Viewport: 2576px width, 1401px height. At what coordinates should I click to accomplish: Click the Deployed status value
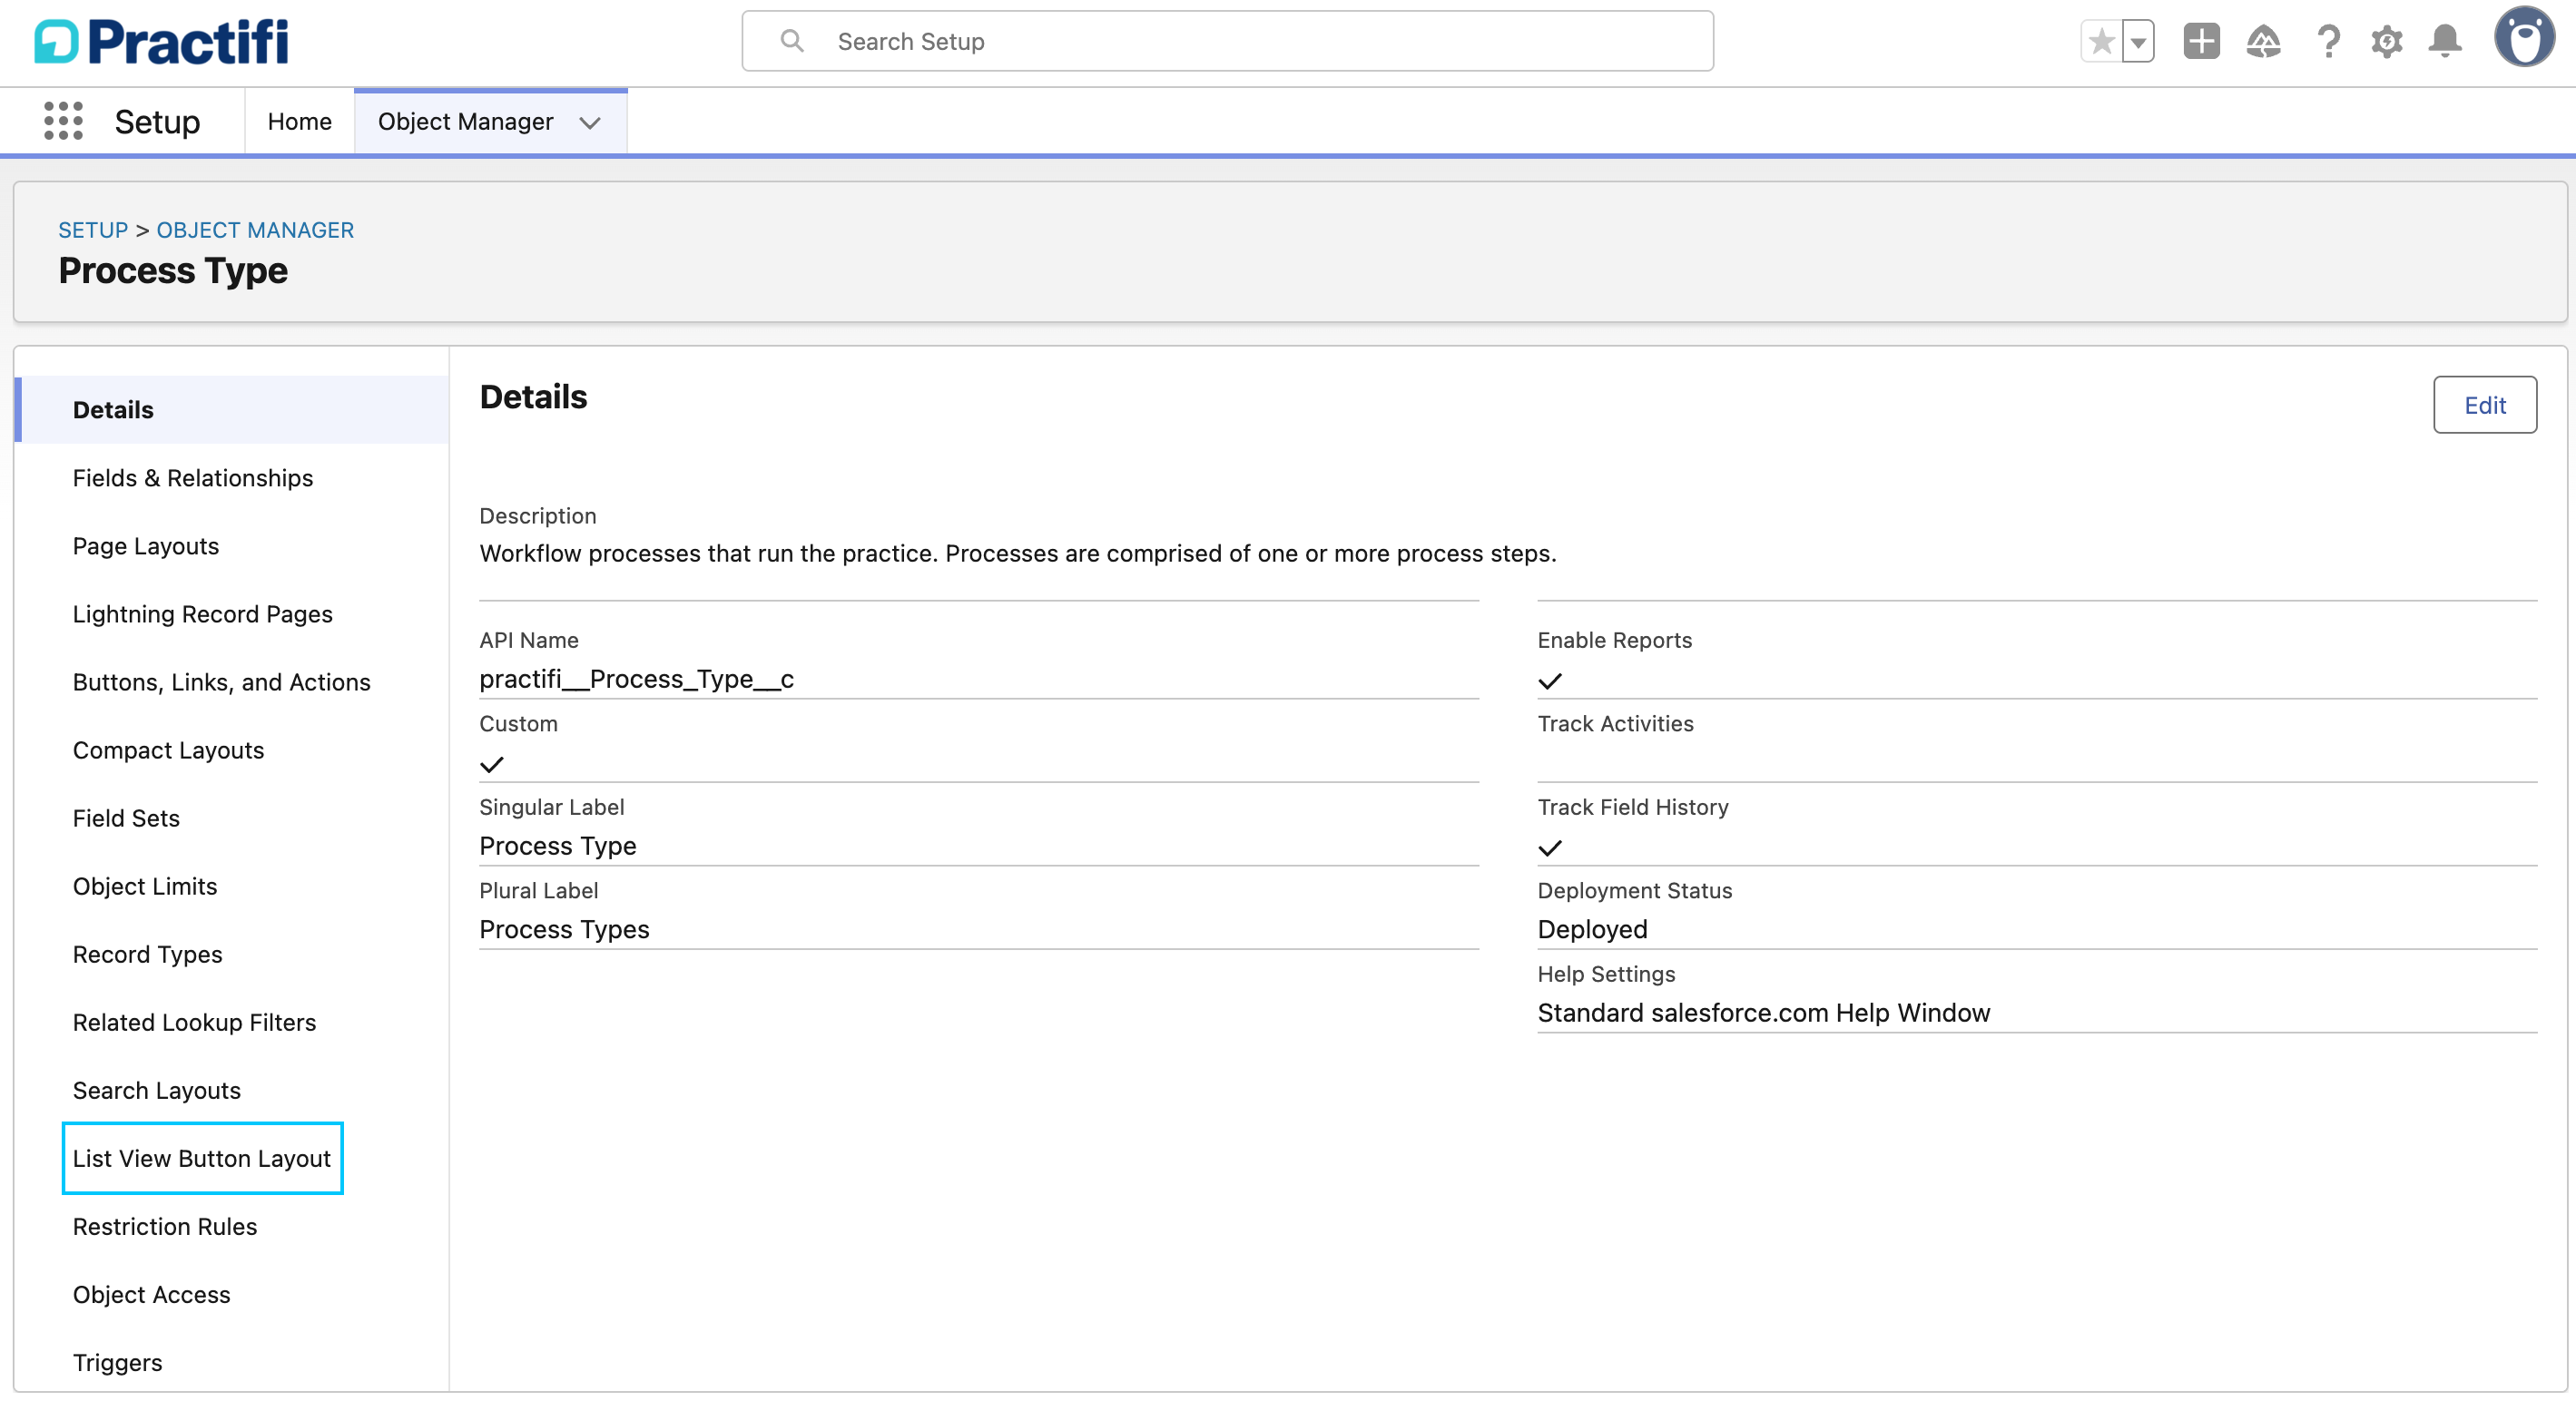point(1592,929)
